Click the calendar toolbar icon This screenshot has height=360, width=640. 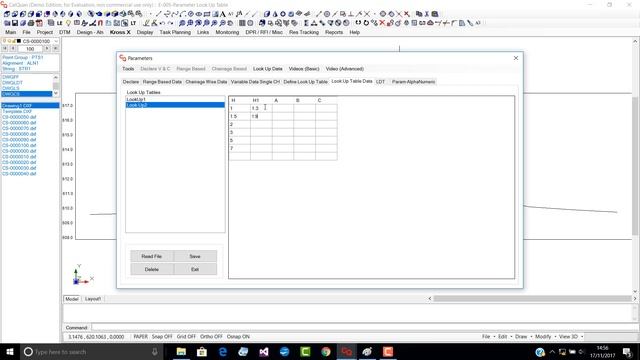tap(39, 23)
